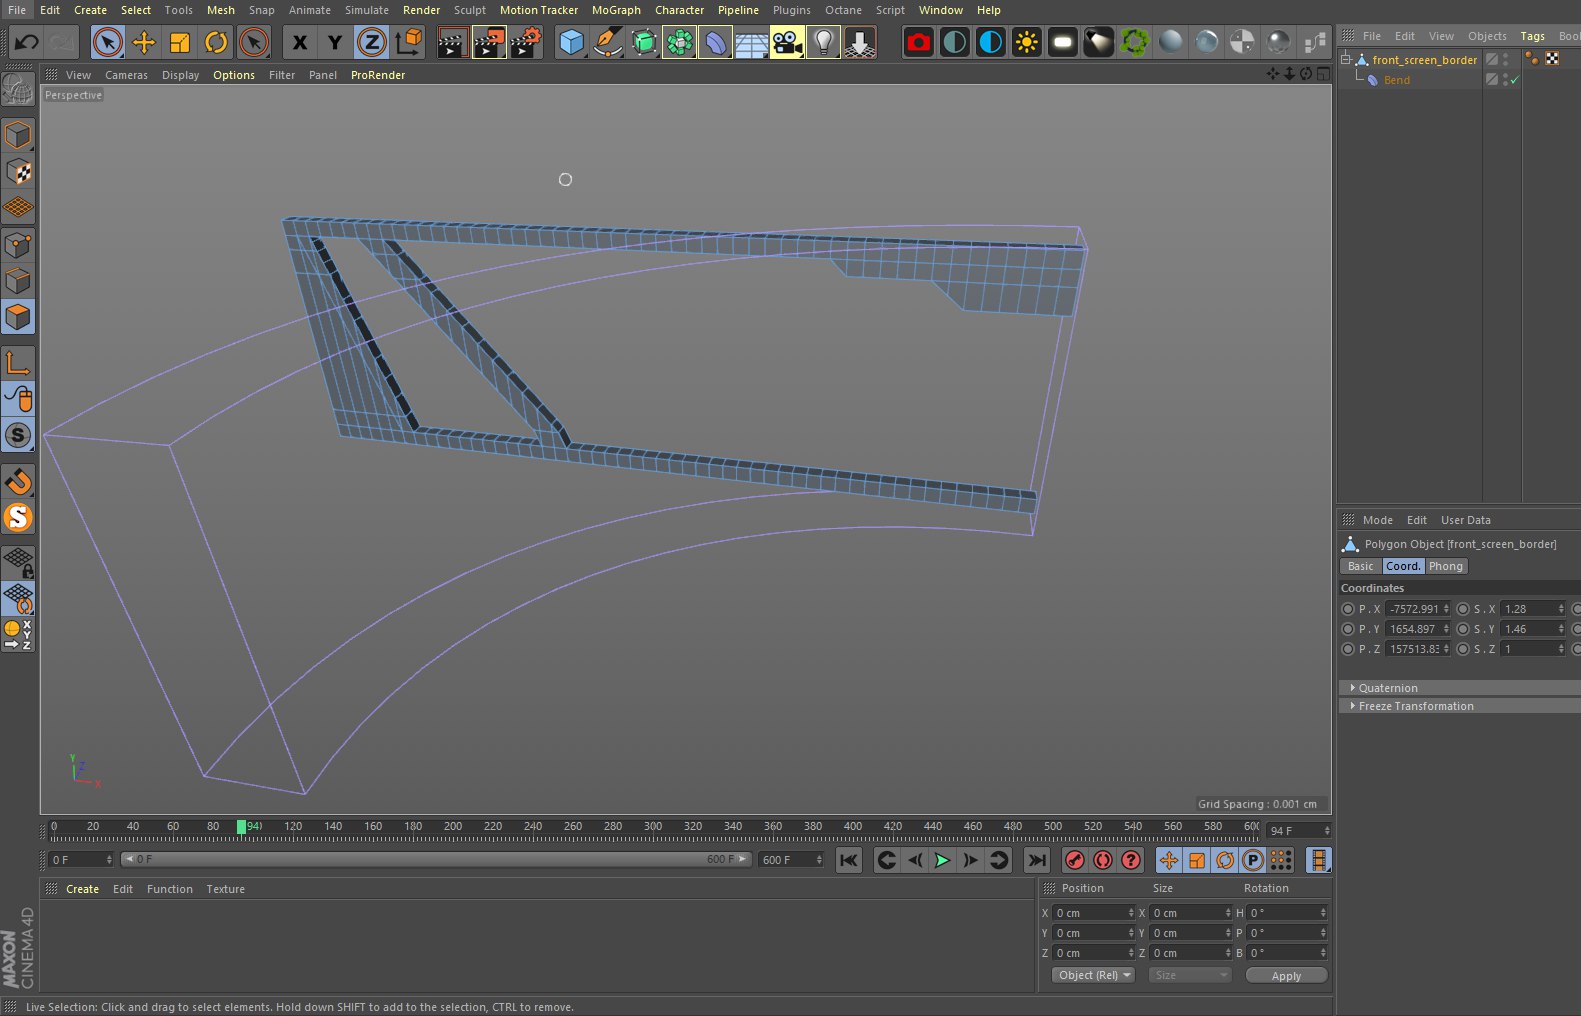Open the deformer objects icon
The image size is (1581, 1016).
pos(715,42)
